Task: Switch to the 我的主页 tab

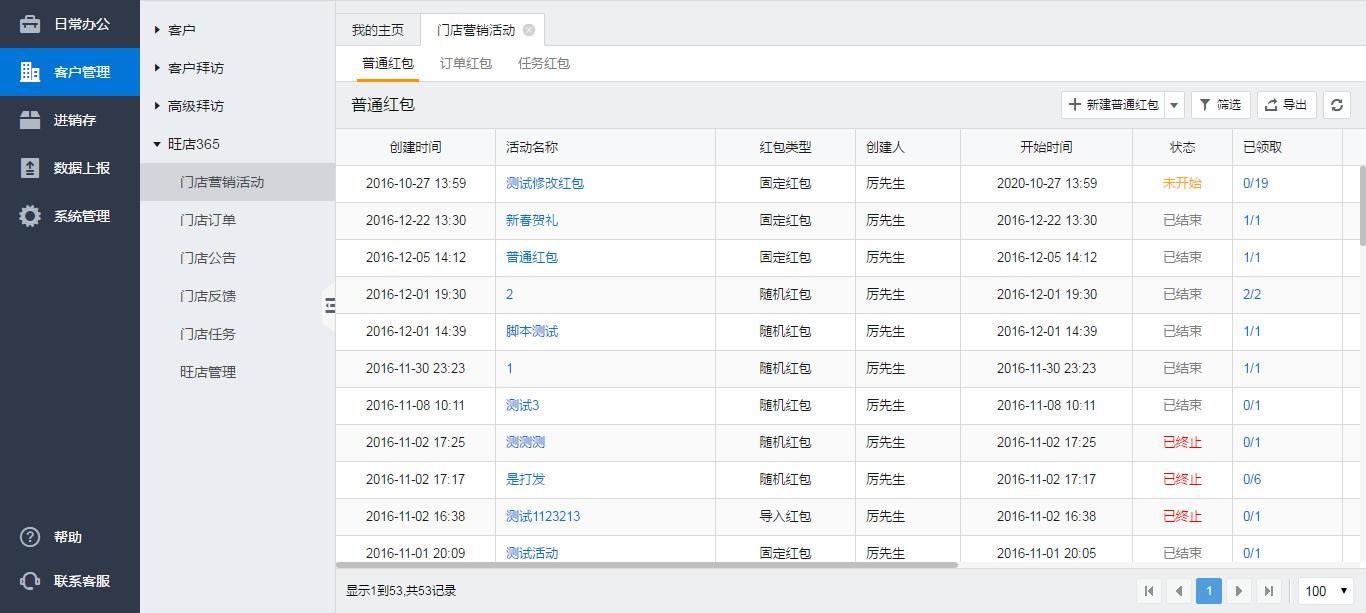Action: click(378, 30)
